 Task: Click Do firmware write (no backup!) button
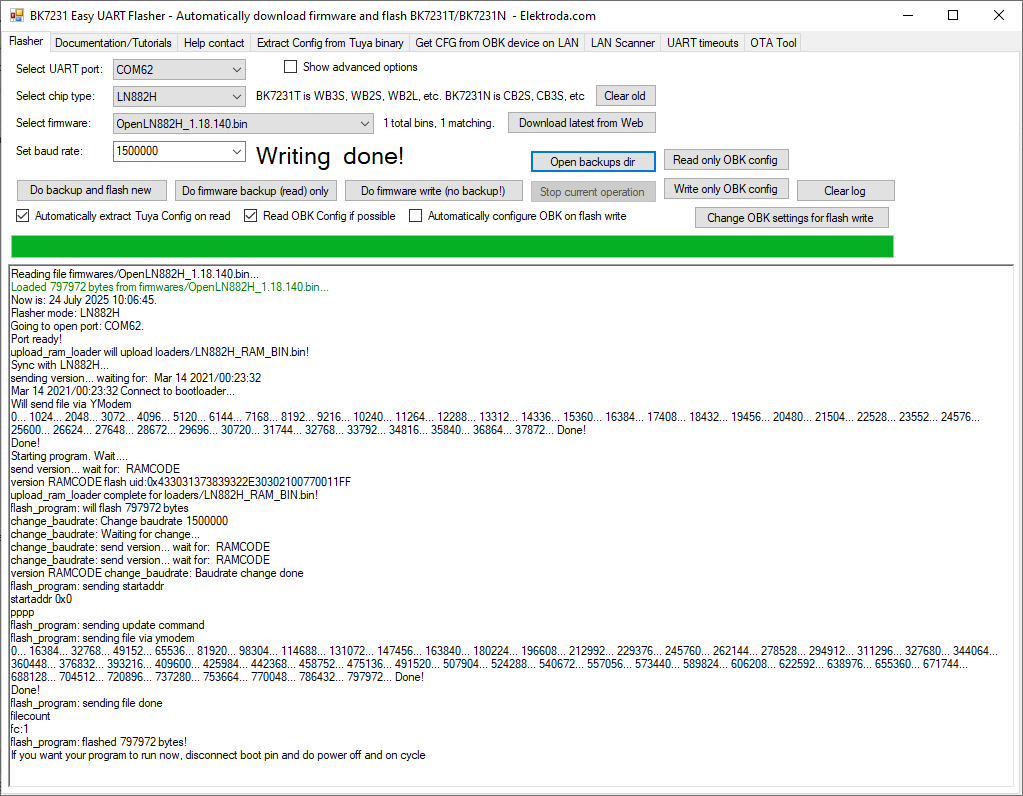click(x=433, y=191)
